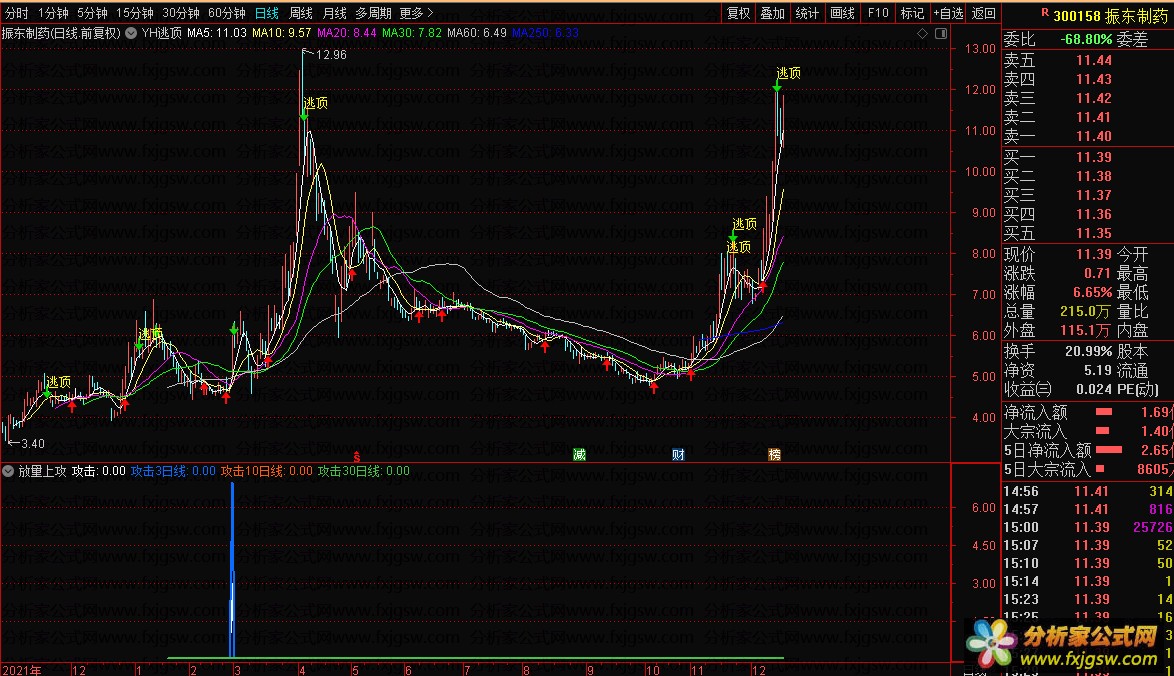Select the 5分钟 period tab
The width and height of the screenshot is (1174, 676).
pos(92,13)
